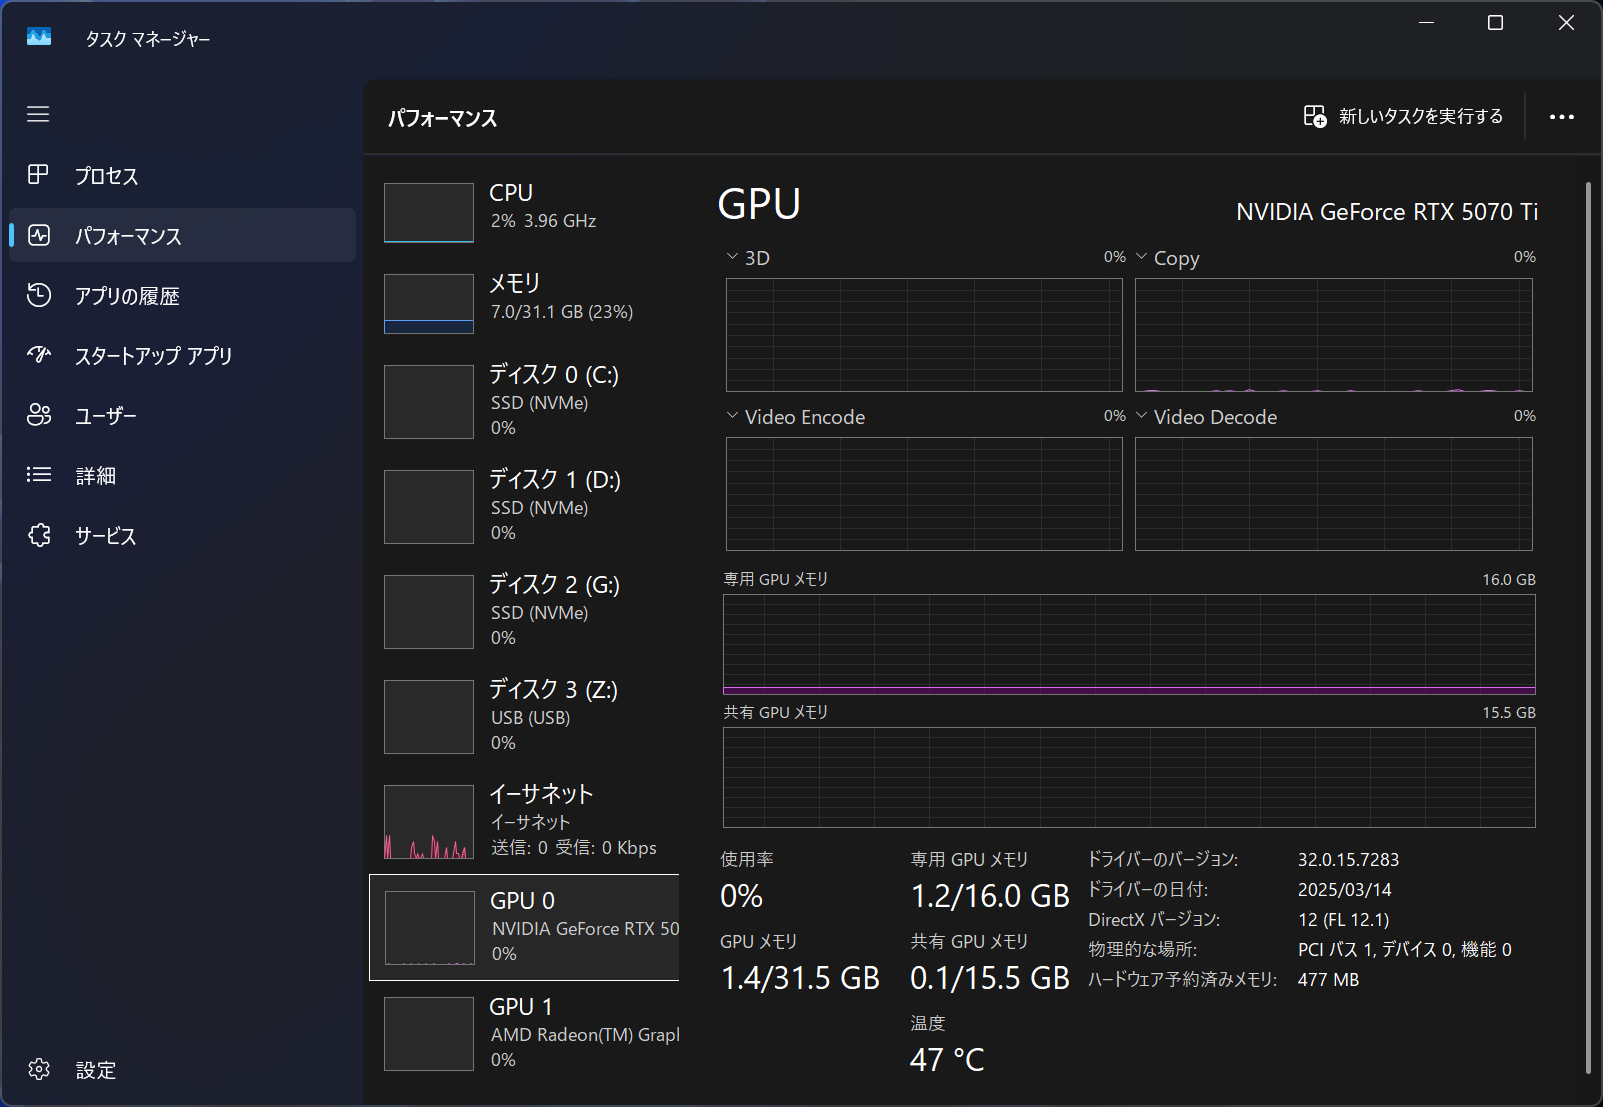The height and width of the screenshot is (1107, 1603).
Task: Click the vertical scrollbar on the right
Action: coord(1587,627)
